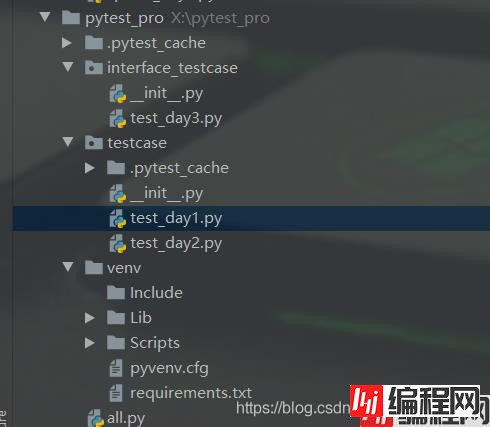Expand the top-level .pytest_cache folder arrow
The width and height of the screenshot is (490, 427).
click(x=67, y=43)
